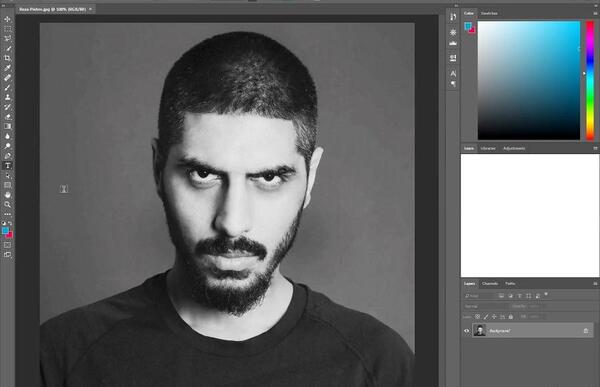Open the layer filter Kind dropdown
The image size is (600, 387).
[479, 296]
